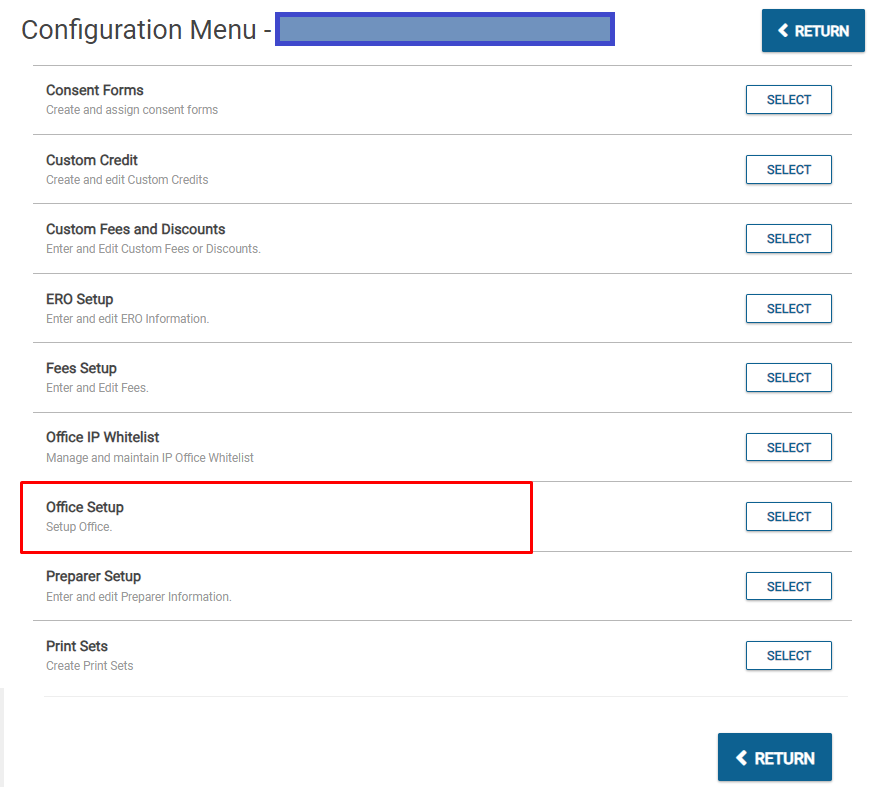Click the redacted office name field
This screenshot has width=882, height=787.
[444, 29]
